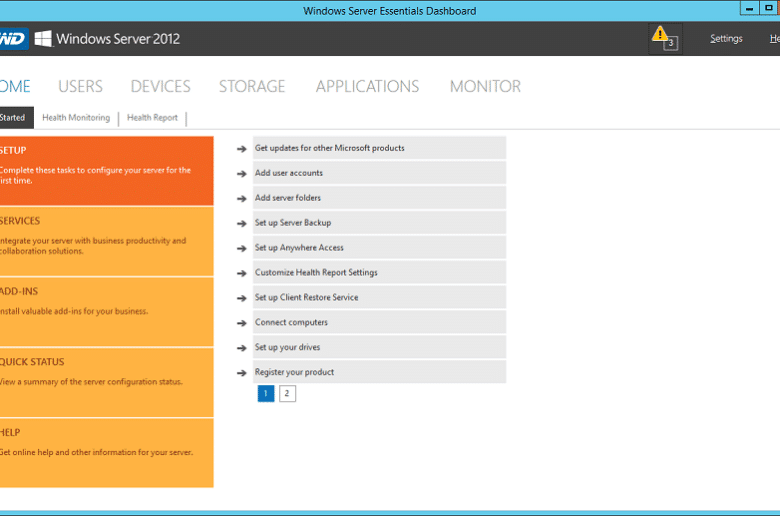780x516 pixels.
Task: Open the HOME section
Action: point(15,87)
